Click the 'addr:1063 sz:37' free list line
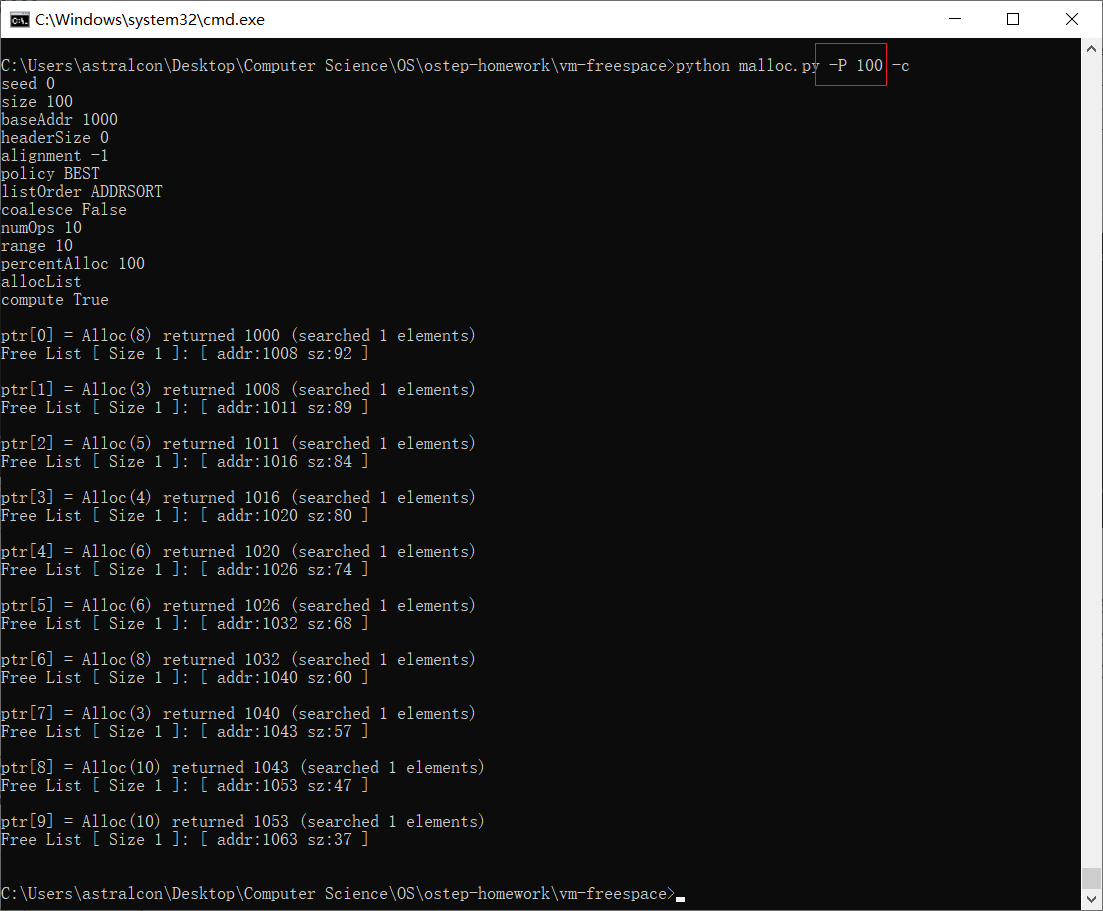1103x911 pixels. 185,840
